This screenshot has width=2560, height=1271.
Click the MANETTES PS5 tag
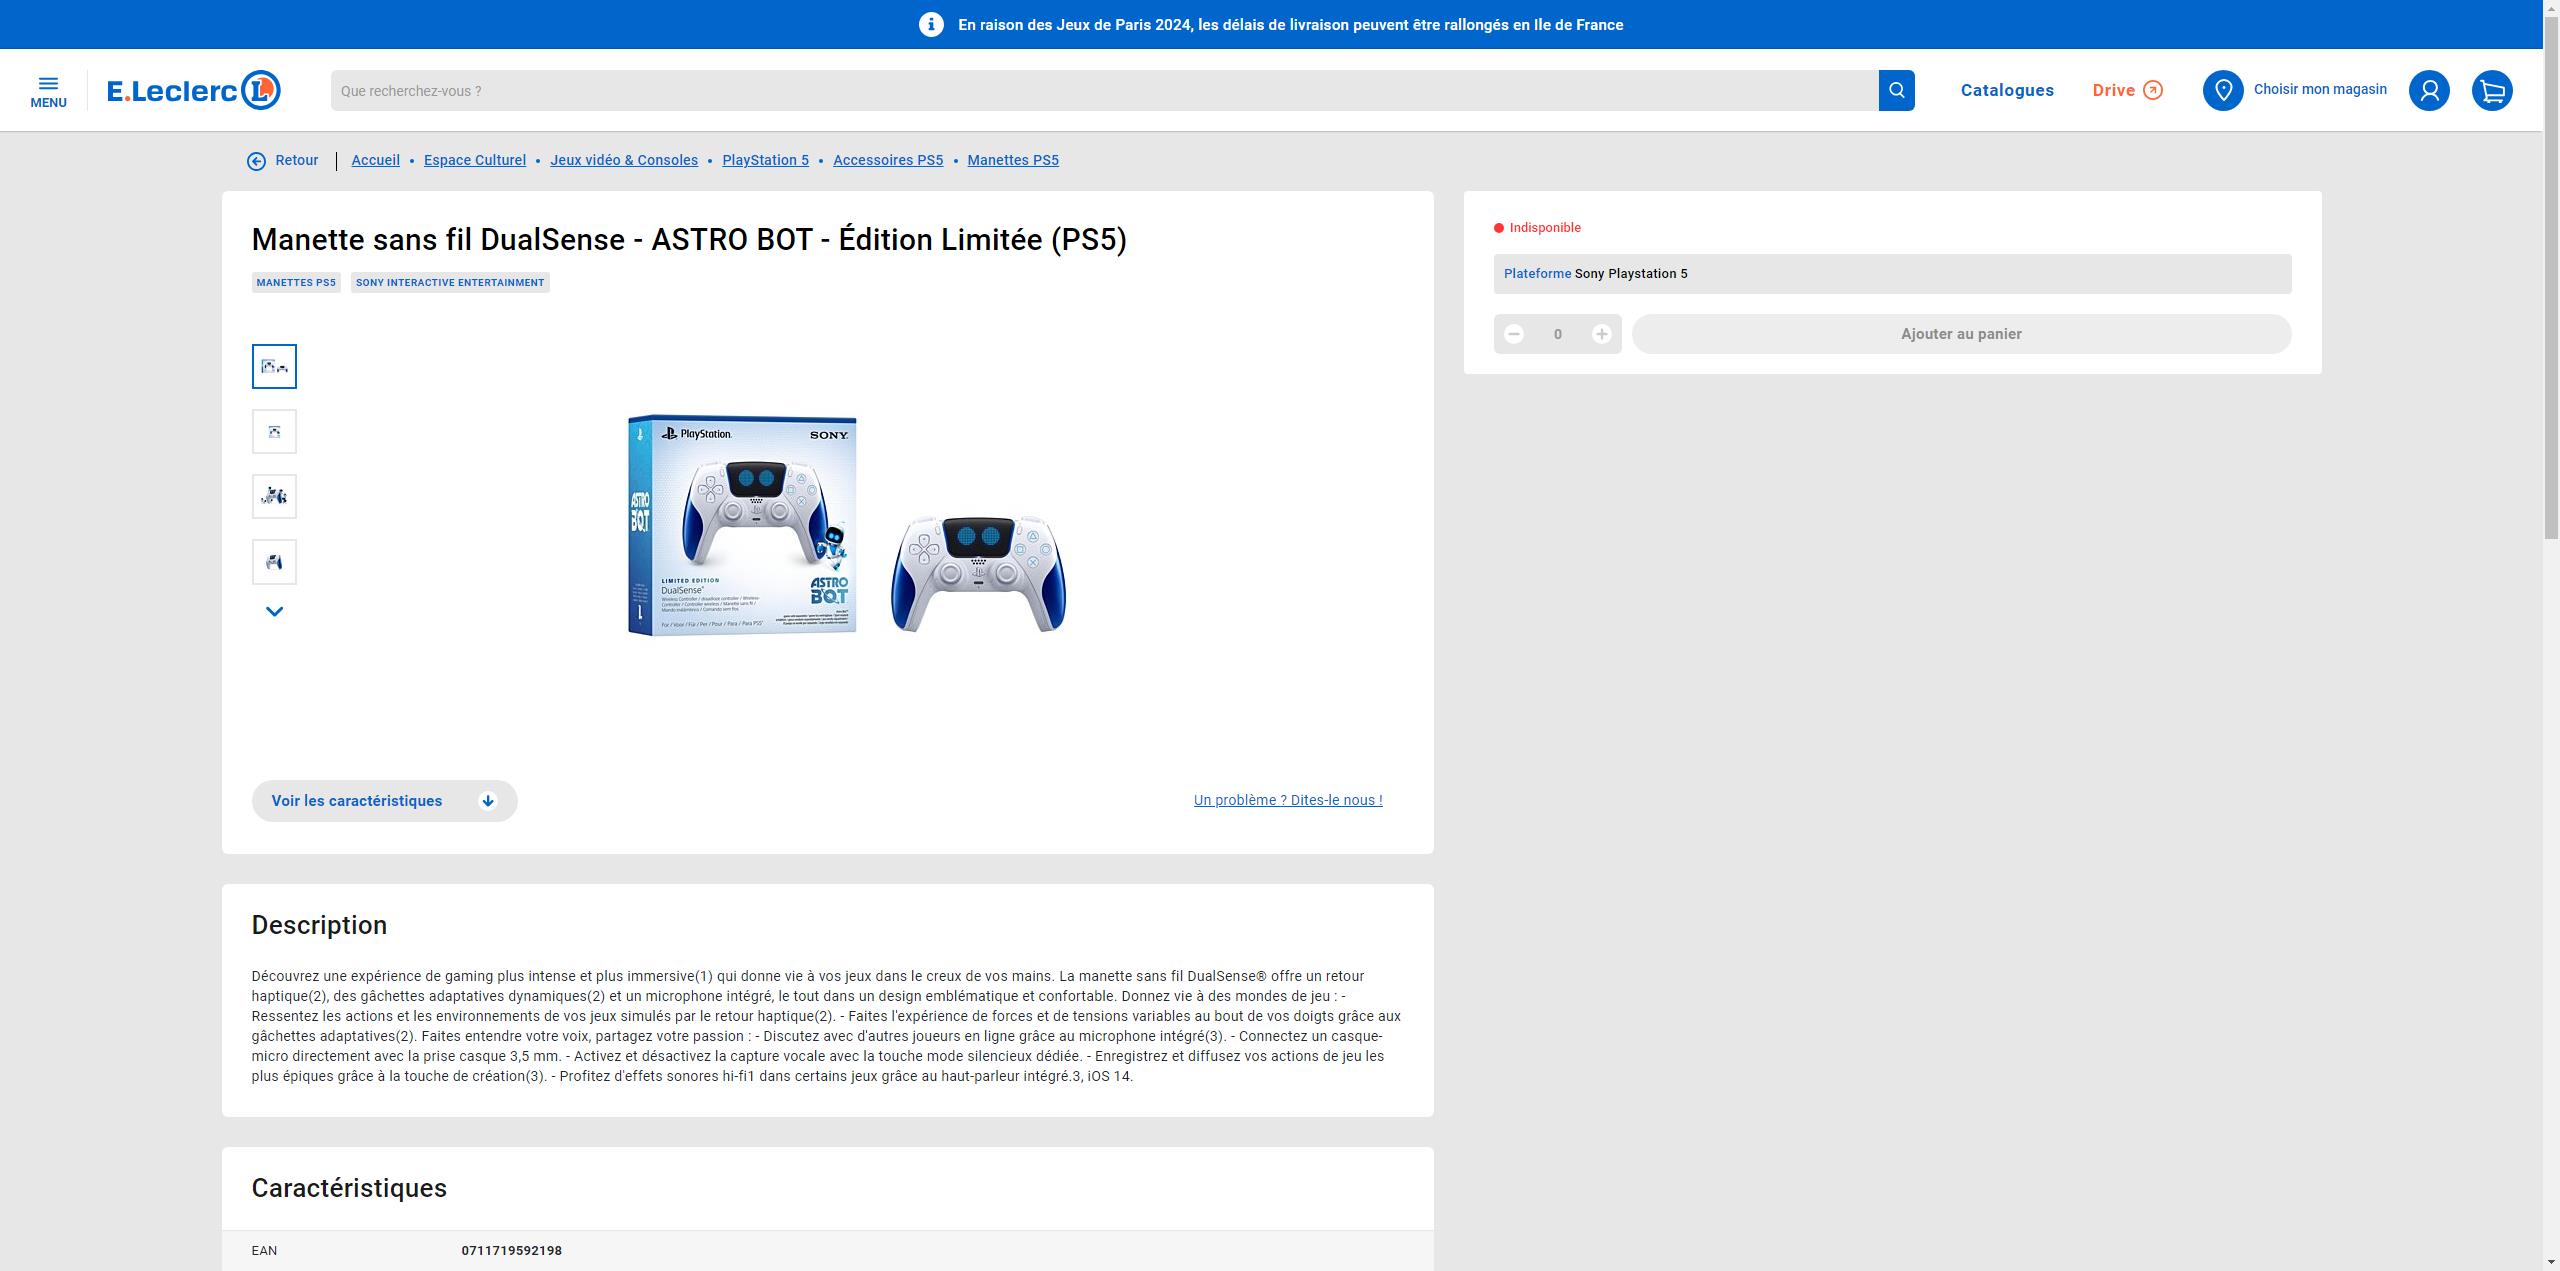pyautogui.click(x=296, y=283)
